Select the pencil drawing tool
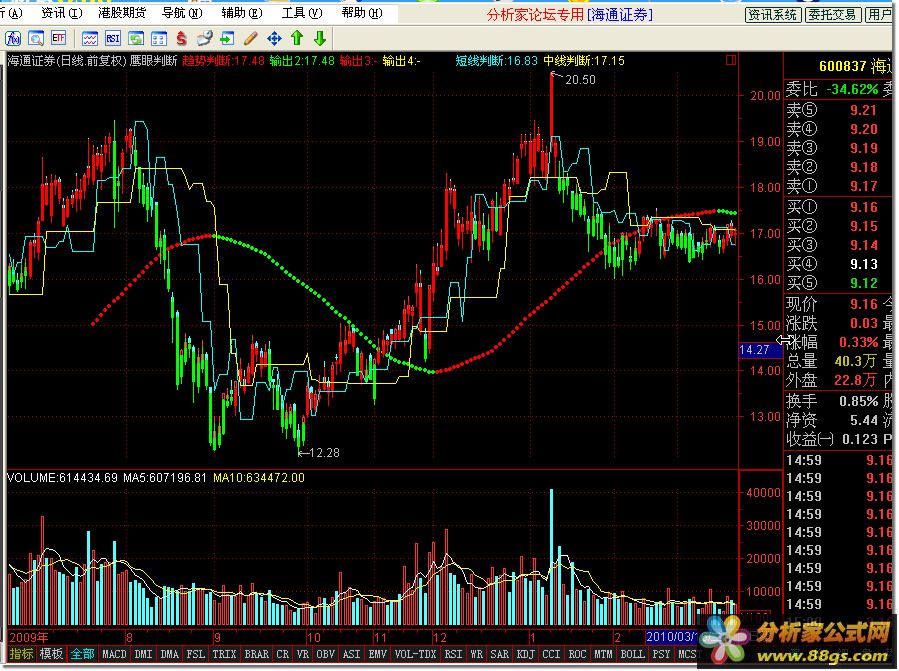The image size is (899, 671). [251, 38]
